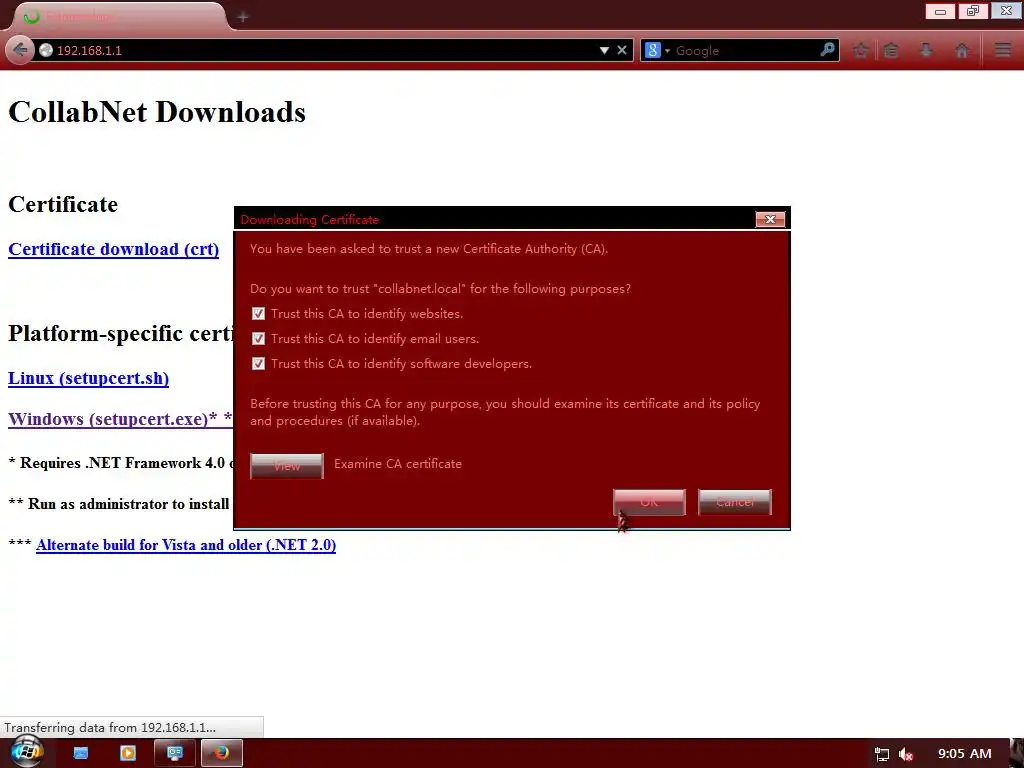Open Alternate build for Vista link

click(x=186, y=545)
